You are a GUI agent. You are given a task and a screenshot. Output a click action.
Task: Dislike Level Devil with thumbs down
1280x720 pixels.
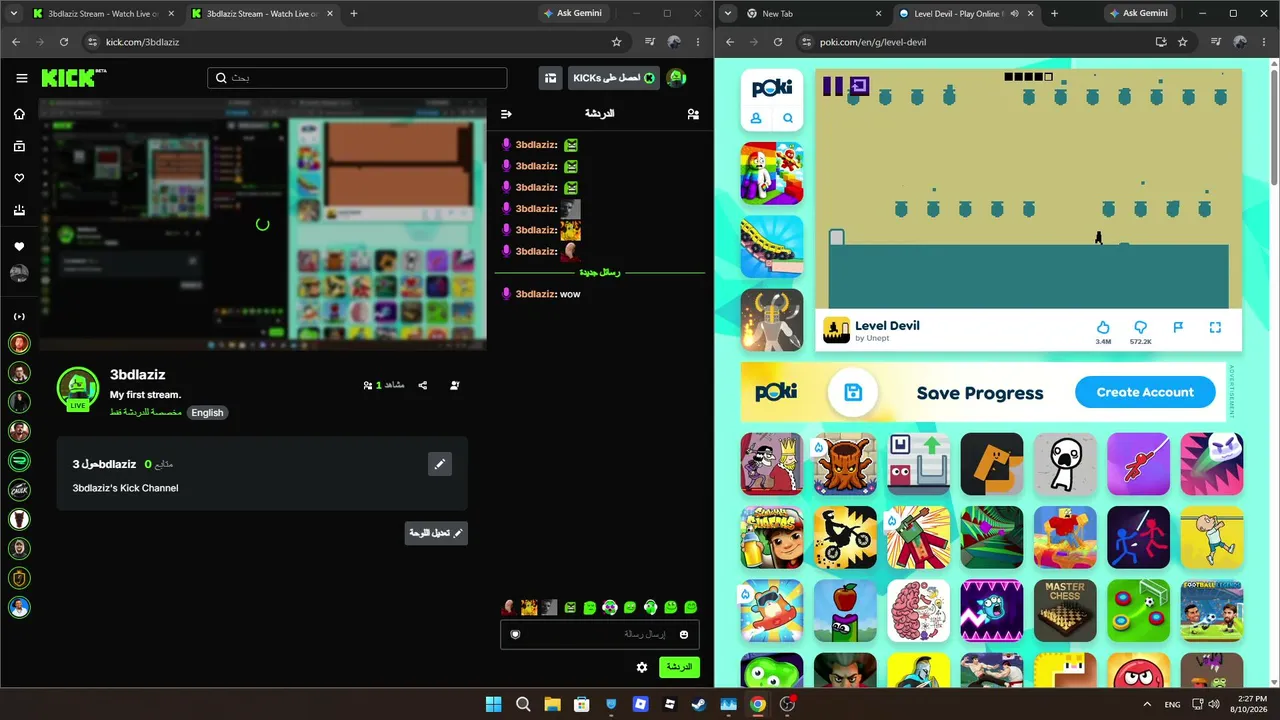pyautogui.click(x=1140, y=328)
